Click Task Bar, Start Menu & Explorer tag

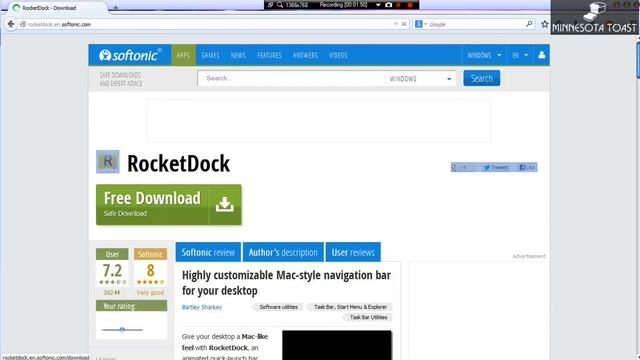[x=350, y=307]
